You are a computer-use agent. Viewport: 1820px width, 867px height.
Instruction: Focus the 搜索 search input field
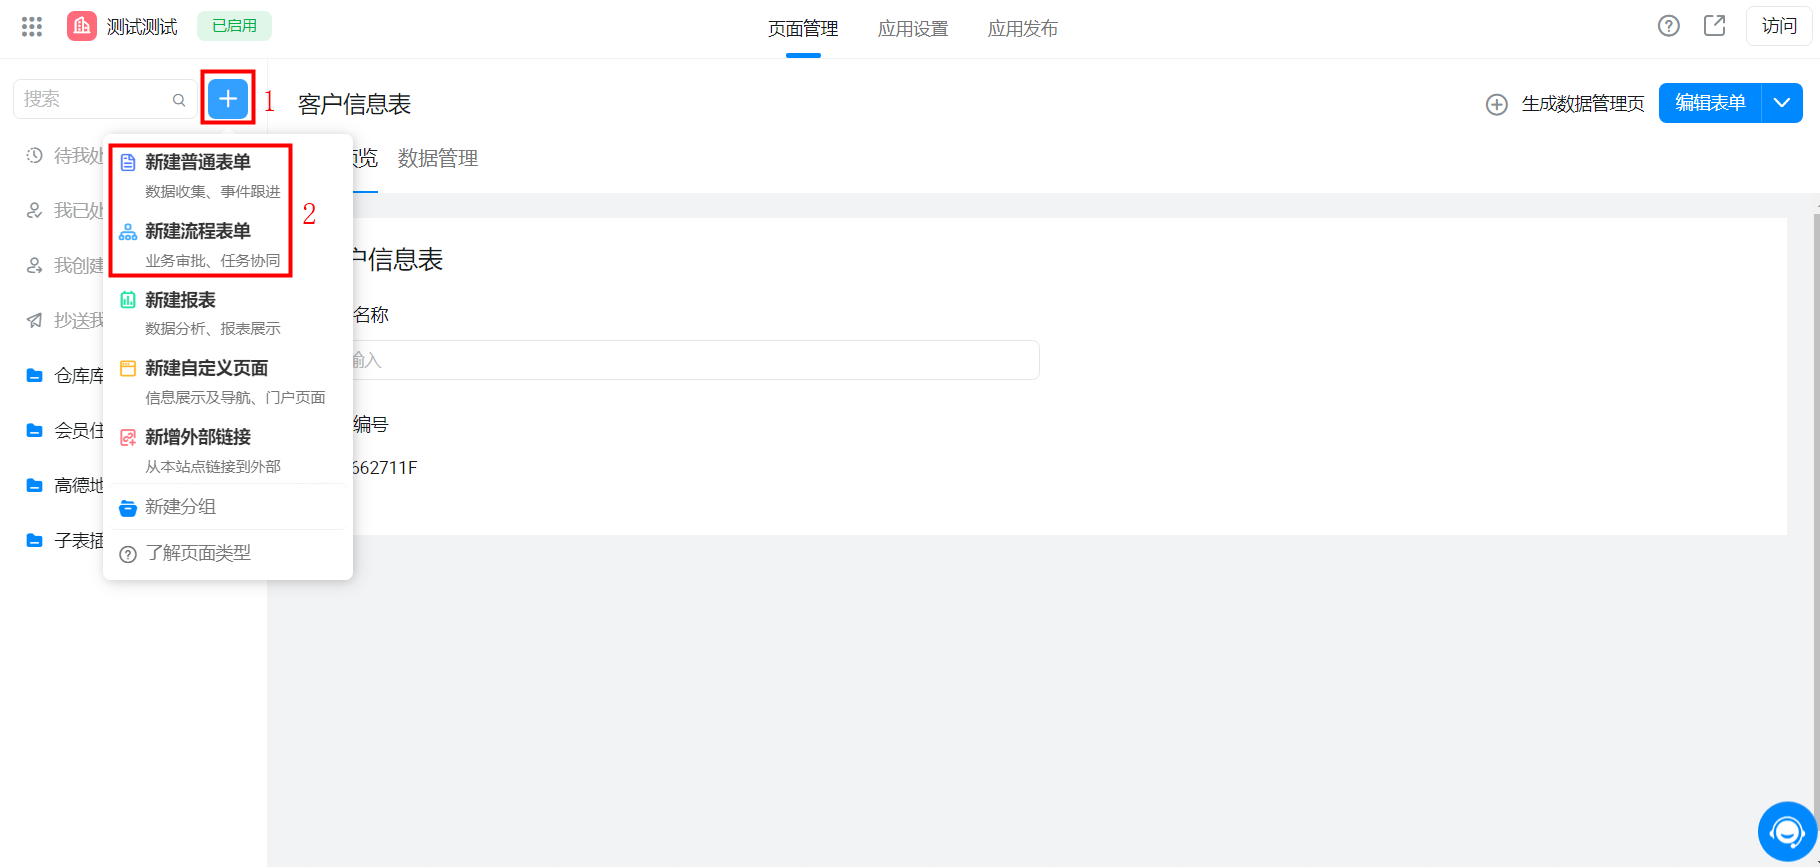click(105, 99)
